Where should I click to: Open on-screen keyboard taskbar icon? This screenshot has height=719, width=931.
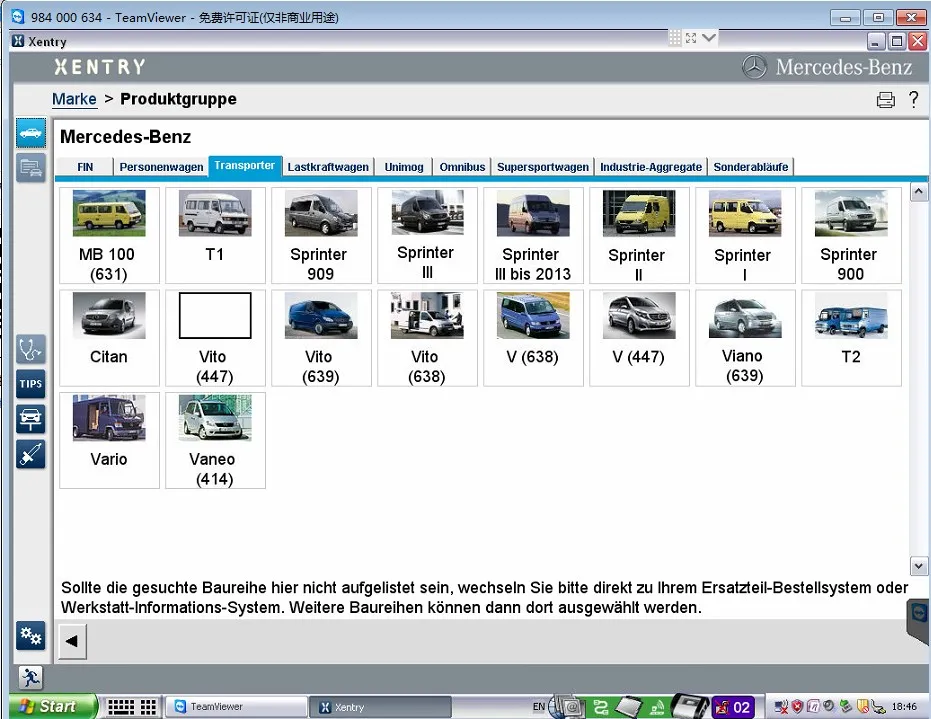(121, 707)
